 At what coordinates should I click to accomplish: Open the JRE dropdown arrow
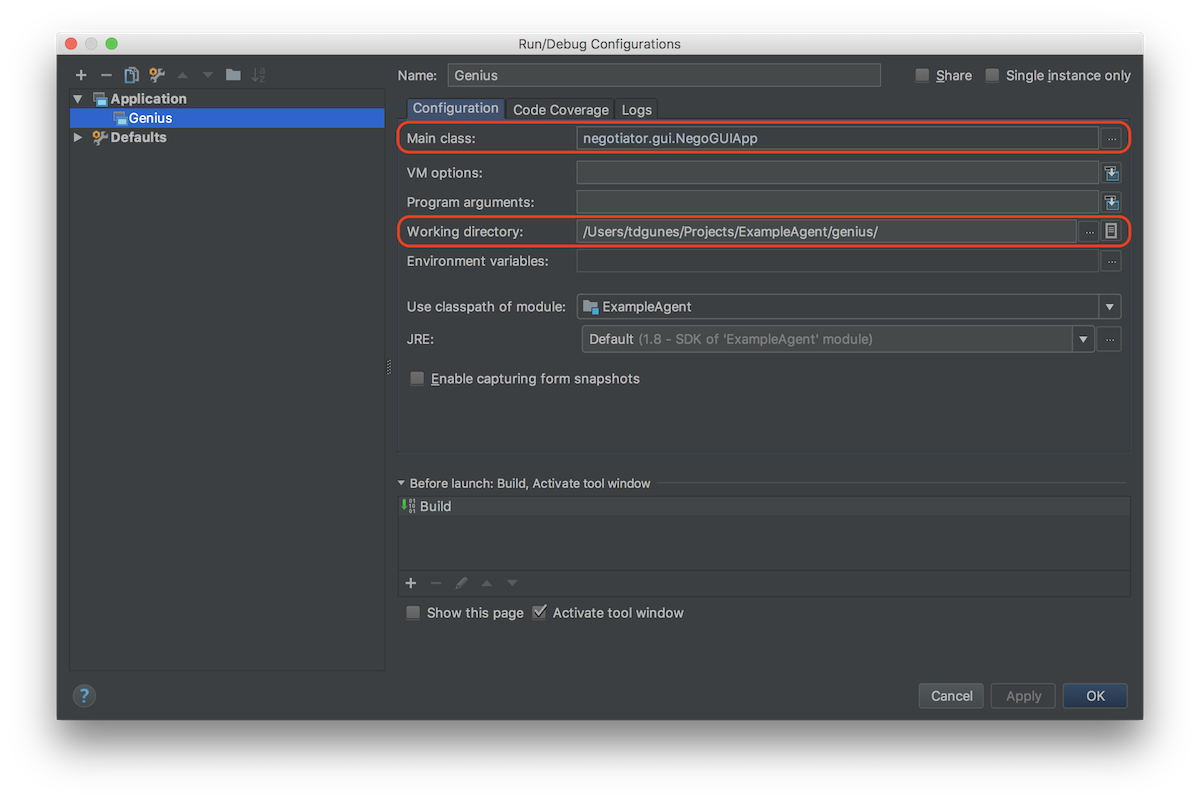(1083, 339)
